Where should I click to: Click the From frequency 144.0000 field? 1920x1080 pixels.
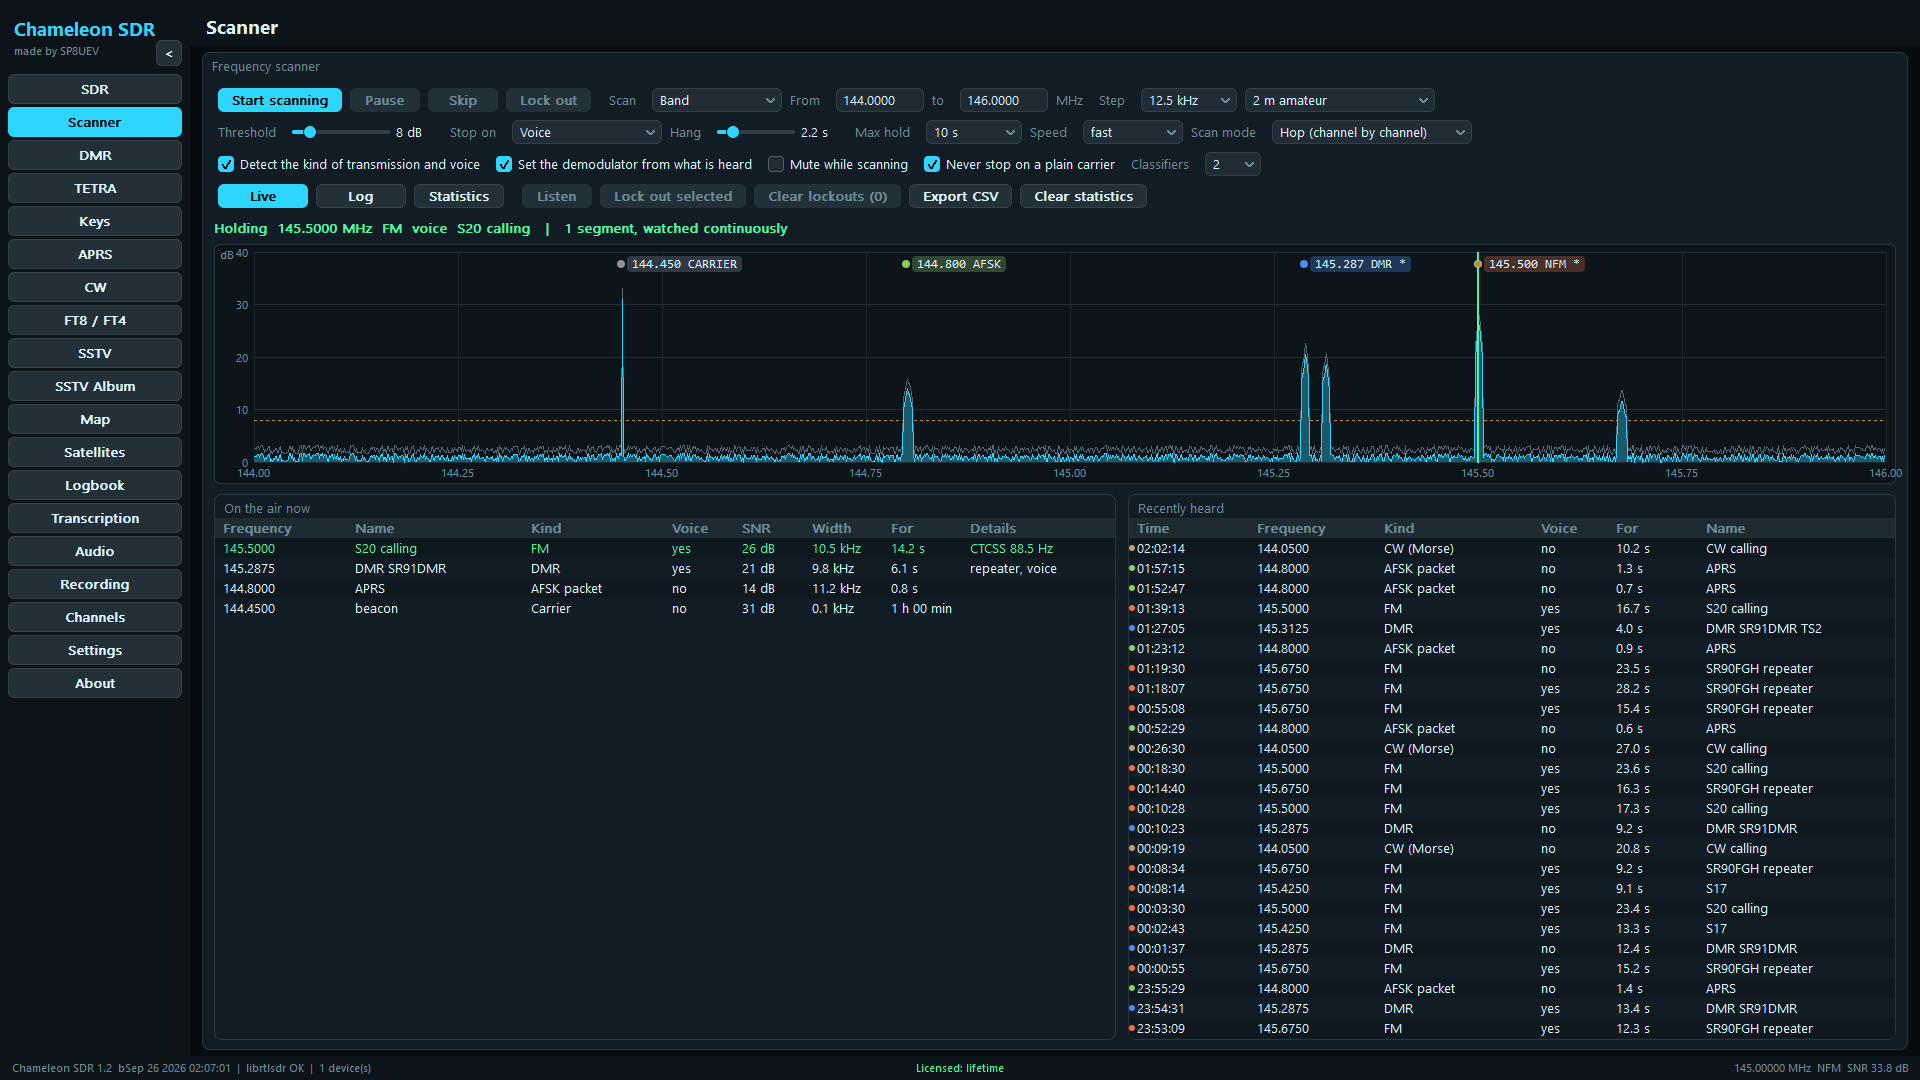tap(880, 101)
